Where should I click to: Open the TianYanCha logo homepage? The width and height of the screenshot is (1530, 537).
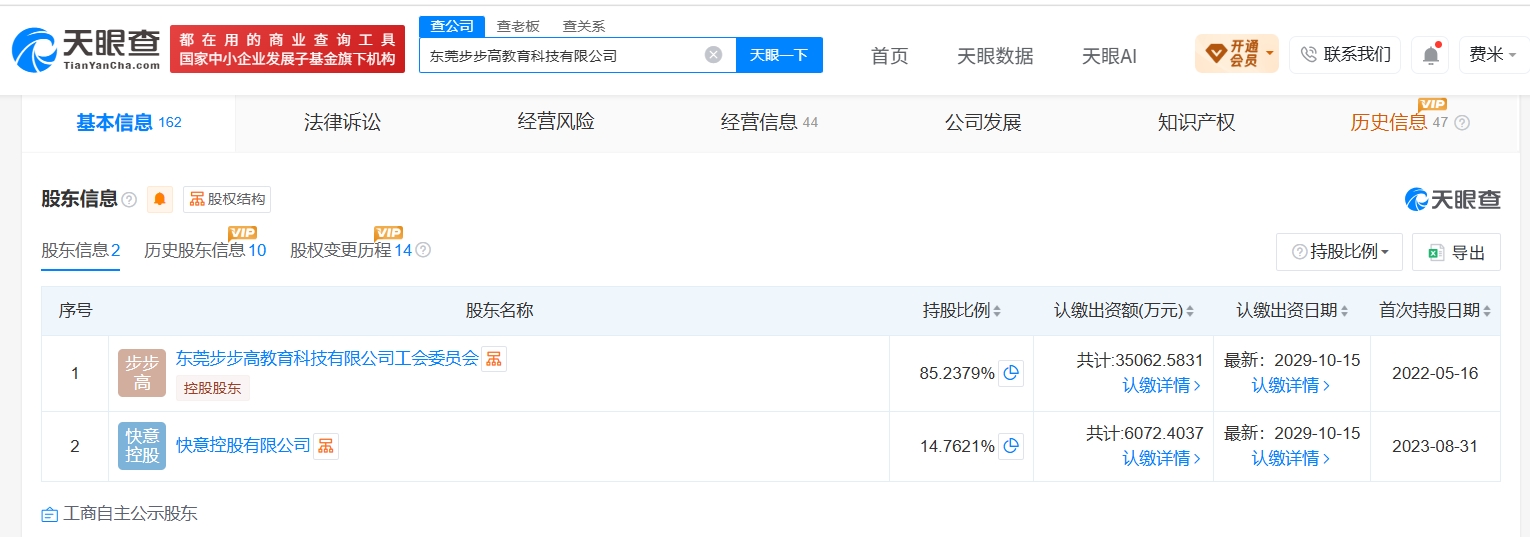pyautogui.click(x=86, y=49)
